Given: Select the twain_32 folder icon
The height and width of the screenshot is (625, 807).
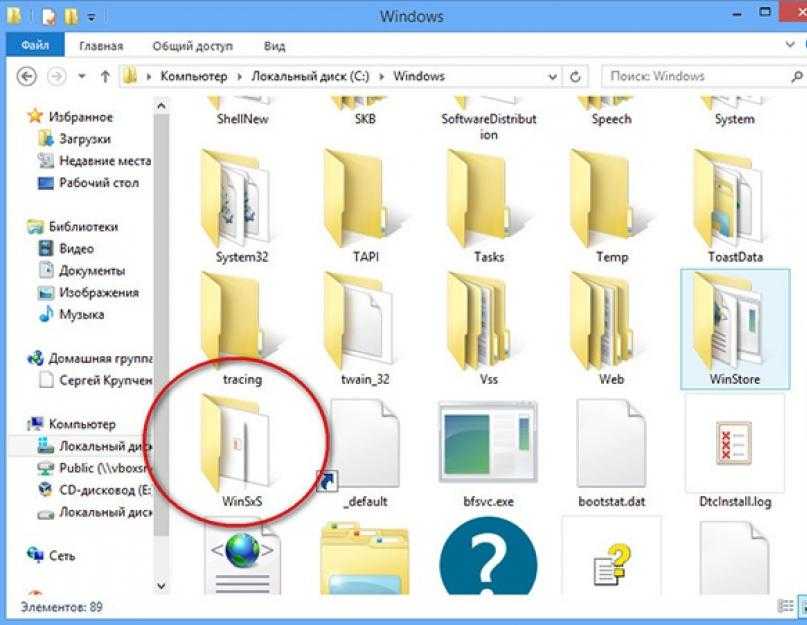Looking at the screenshot, I should 358,320.
